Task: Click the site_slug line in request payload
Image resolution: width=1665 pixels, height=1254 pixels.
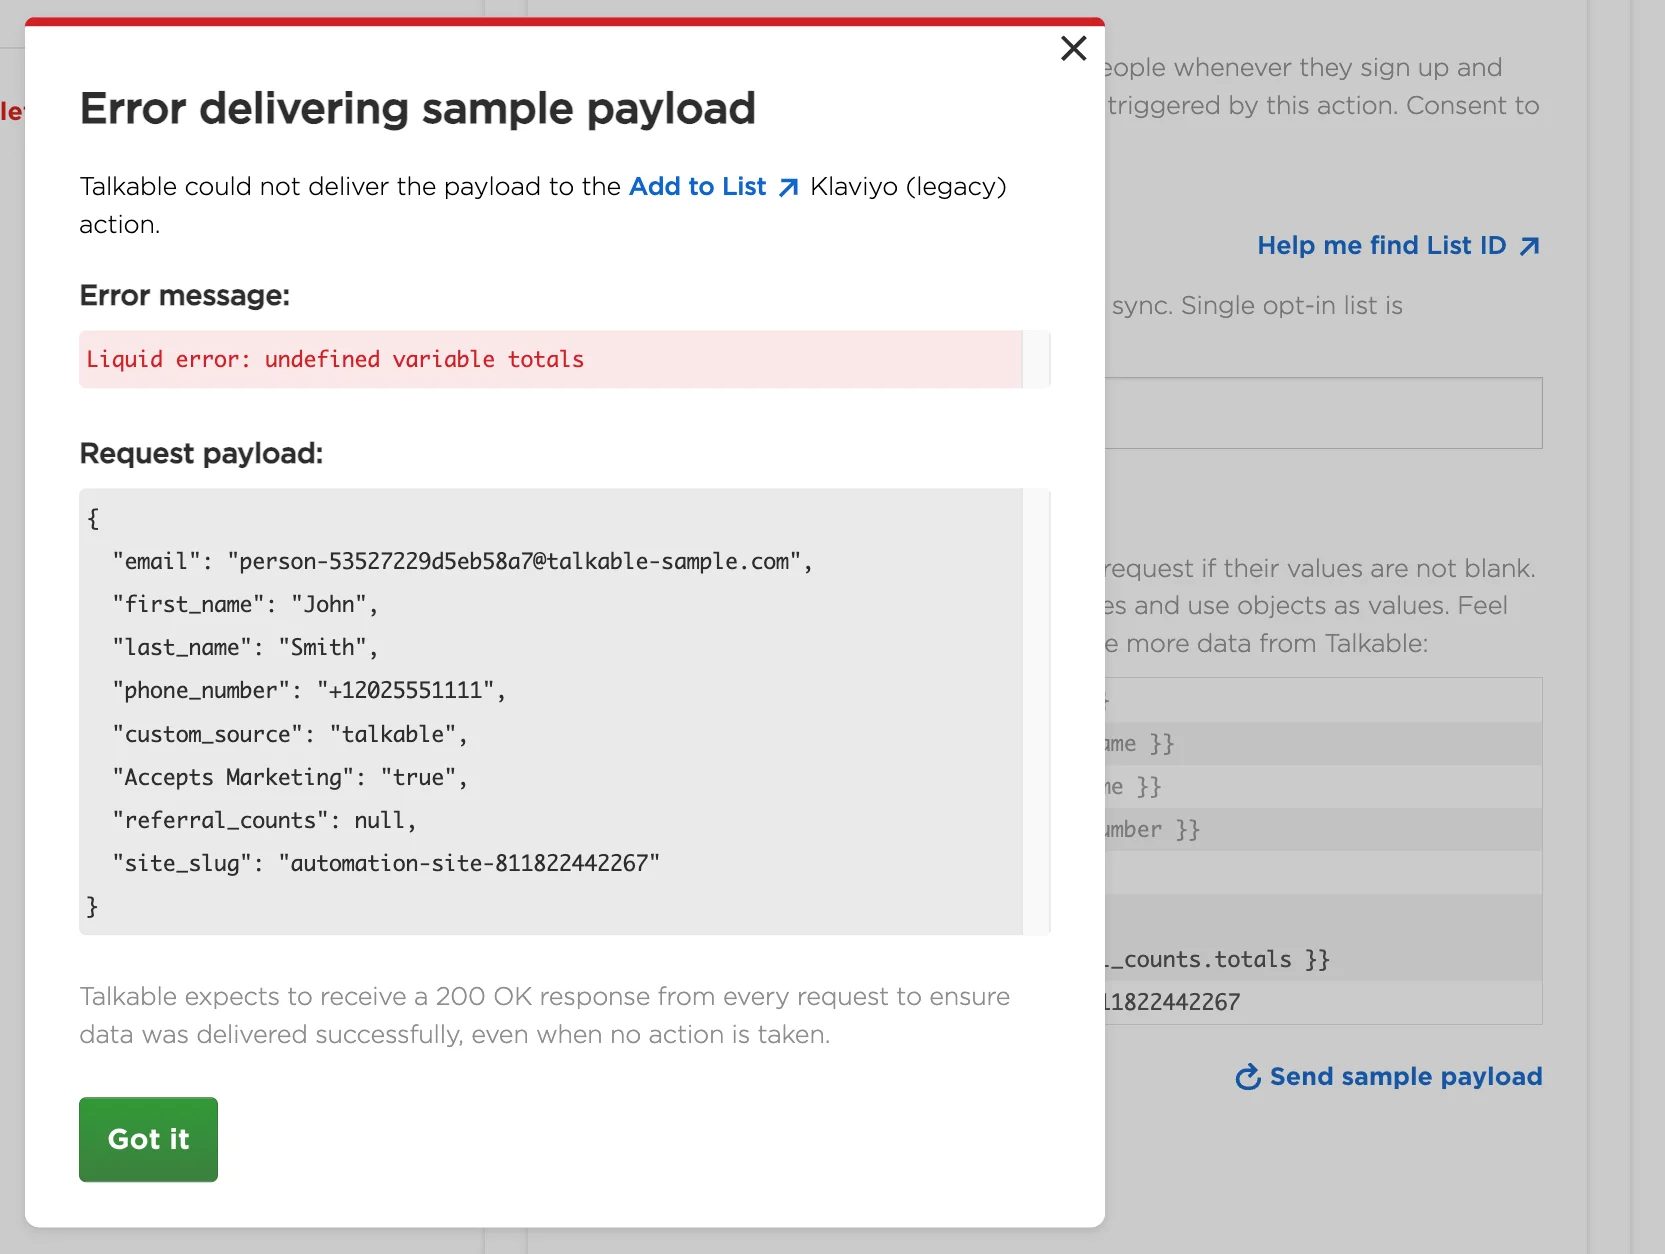Action: coord(386,864)
